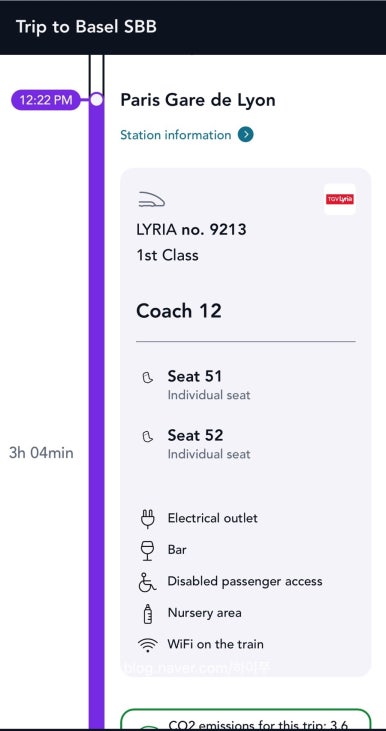Click the 3h 04min duration label
386x731 pixels.
tap(41, 453)
